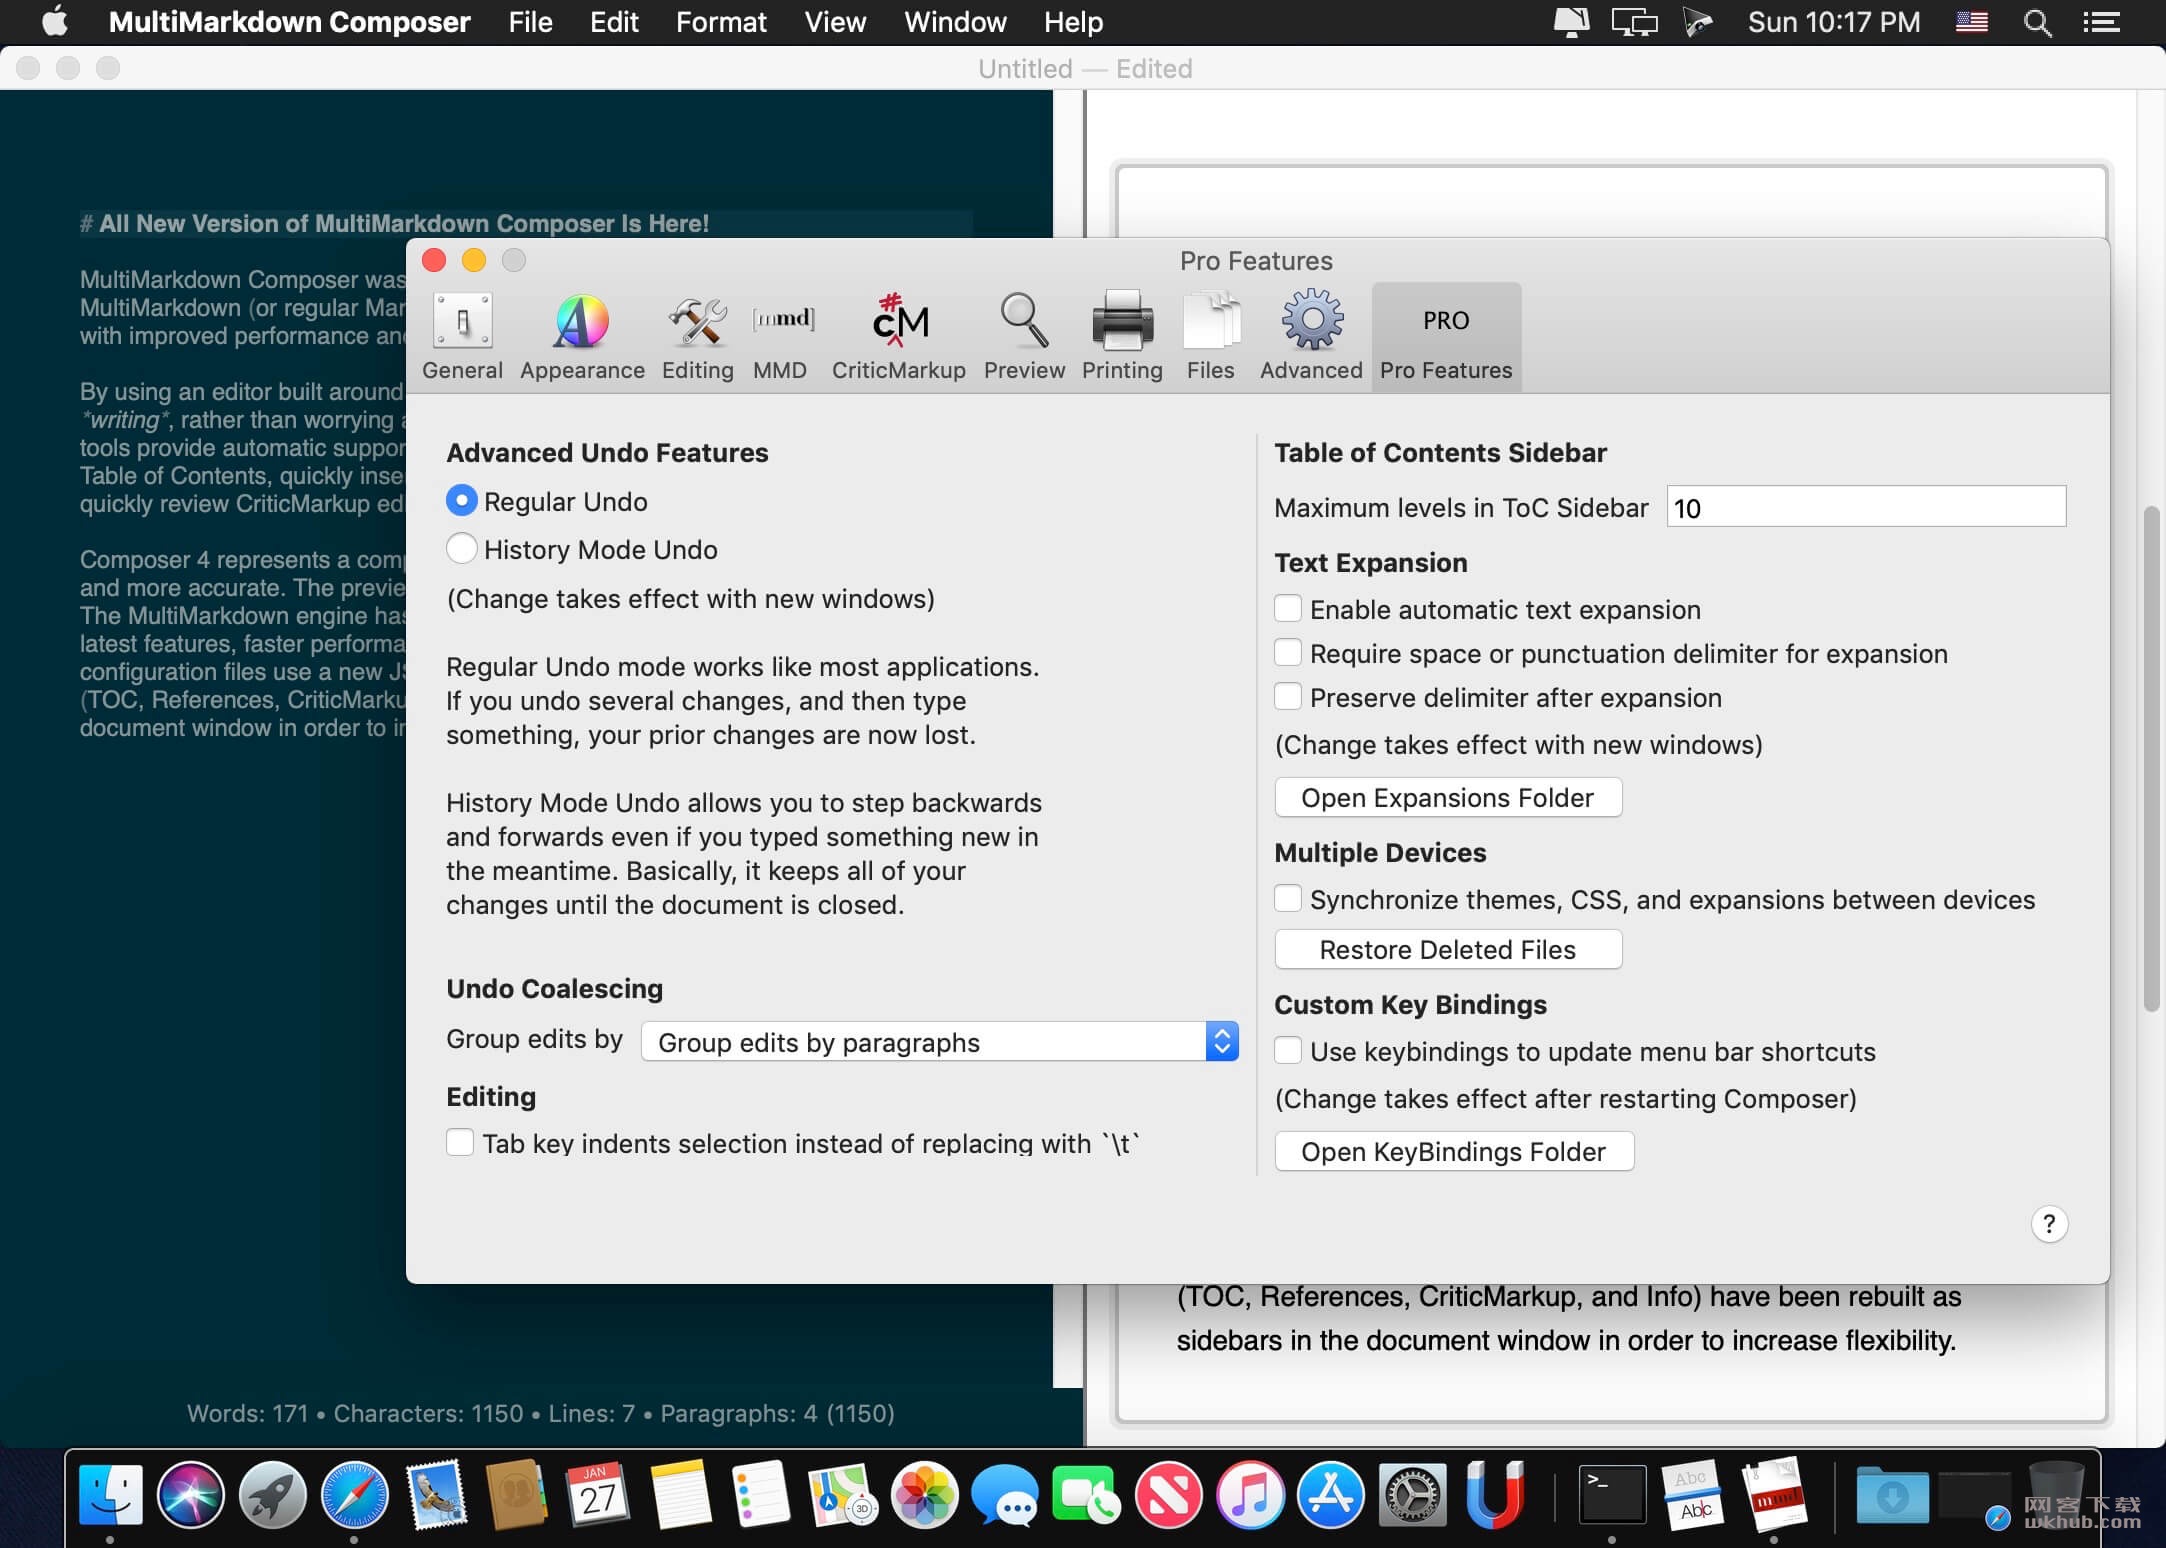This screenshot has width=2166, height=1548.
Task: Open the Help menu
Action: pos(1073,22)
